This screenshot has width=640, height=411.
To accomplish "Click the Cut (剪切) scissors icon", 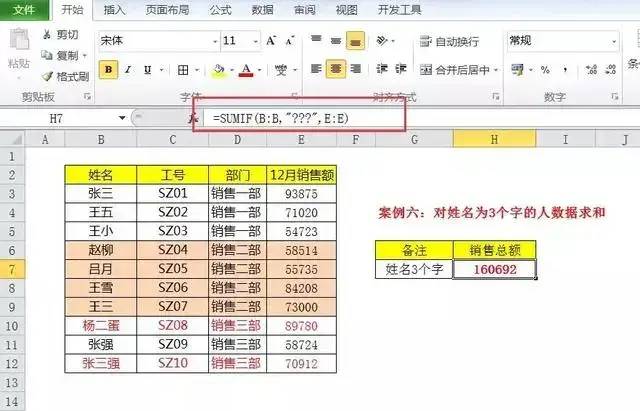I will (47, 35).
